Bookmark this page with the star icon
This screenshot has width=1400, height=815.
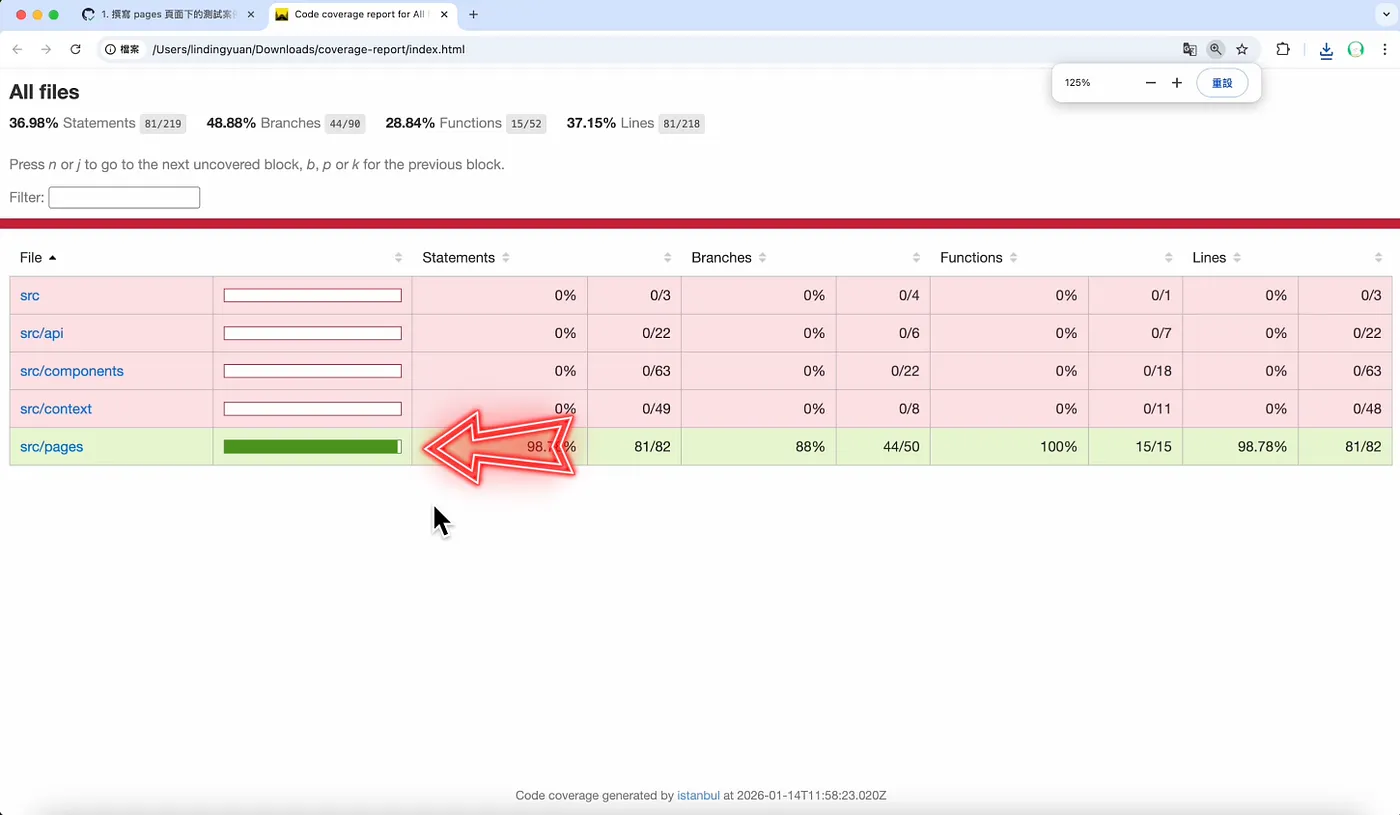pos(1242,49)
